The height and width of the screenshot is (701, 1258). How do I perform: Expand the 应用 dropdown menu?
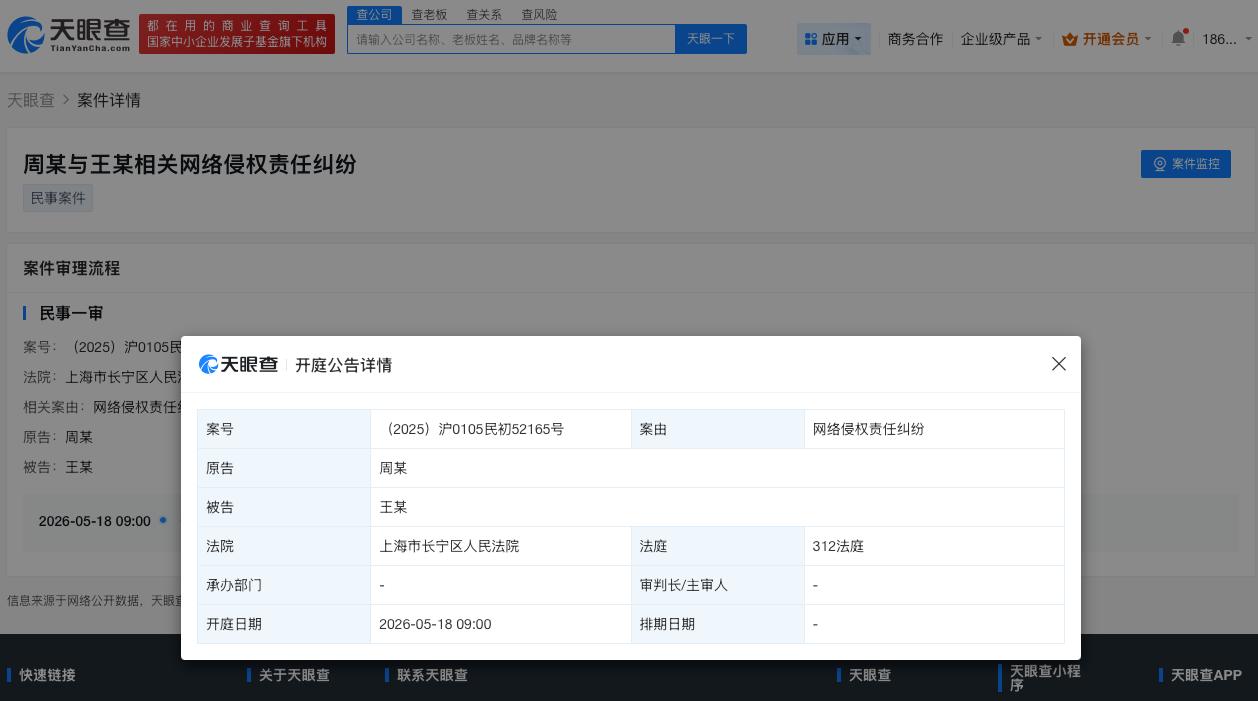[x=834, y=39]
